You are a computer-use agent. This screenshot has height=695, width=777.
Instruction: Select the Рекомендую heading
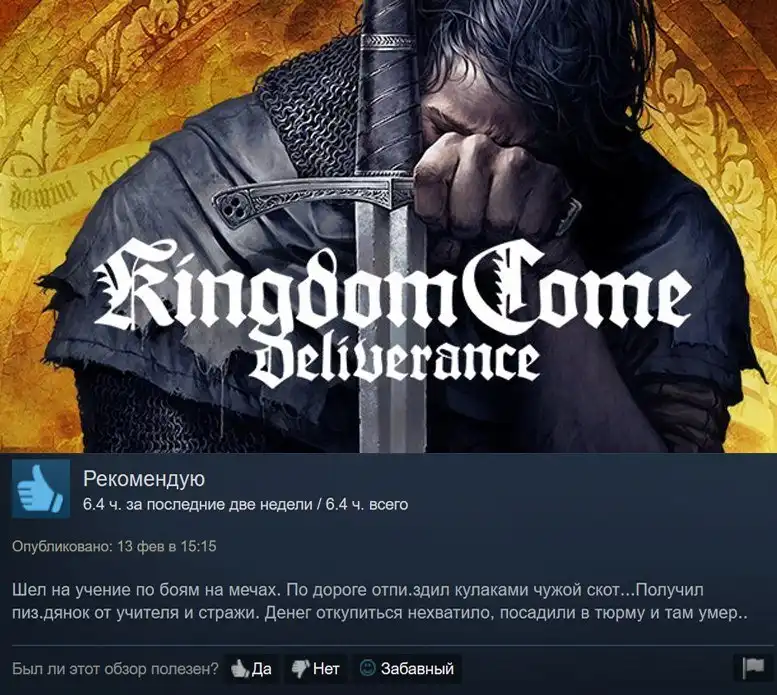point(144,479)
